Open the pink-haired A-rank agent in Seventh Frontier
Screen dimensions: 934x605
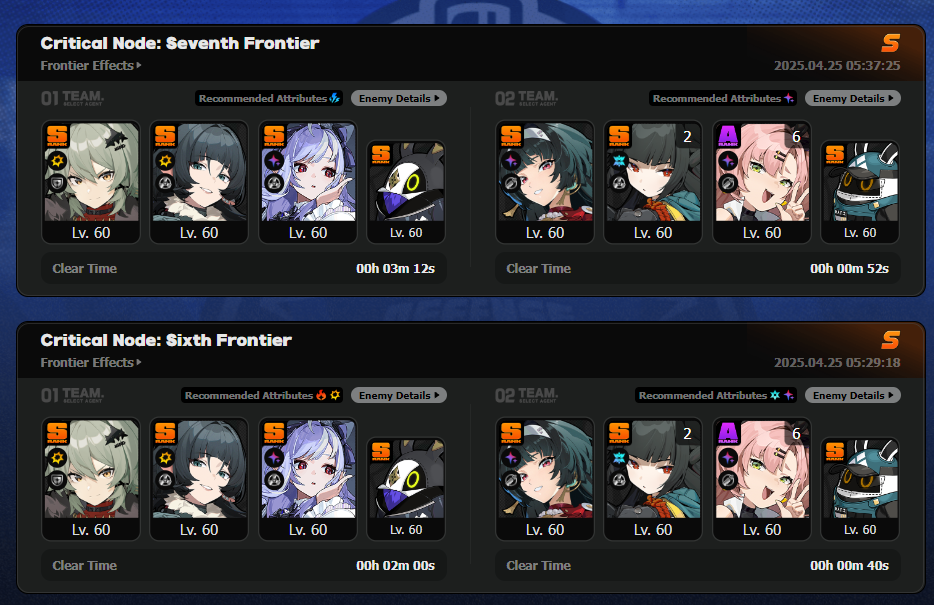point(762,182)
